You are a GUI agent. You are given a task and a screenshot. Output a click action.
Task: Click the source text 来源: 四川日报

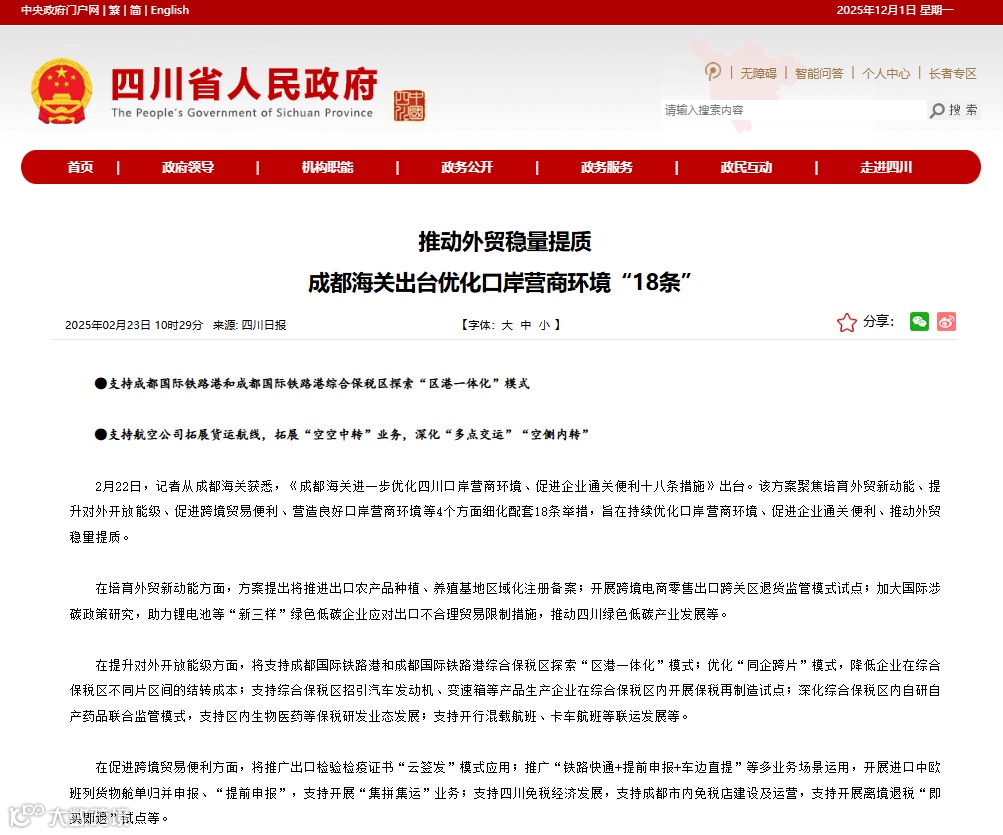(249, 325)
